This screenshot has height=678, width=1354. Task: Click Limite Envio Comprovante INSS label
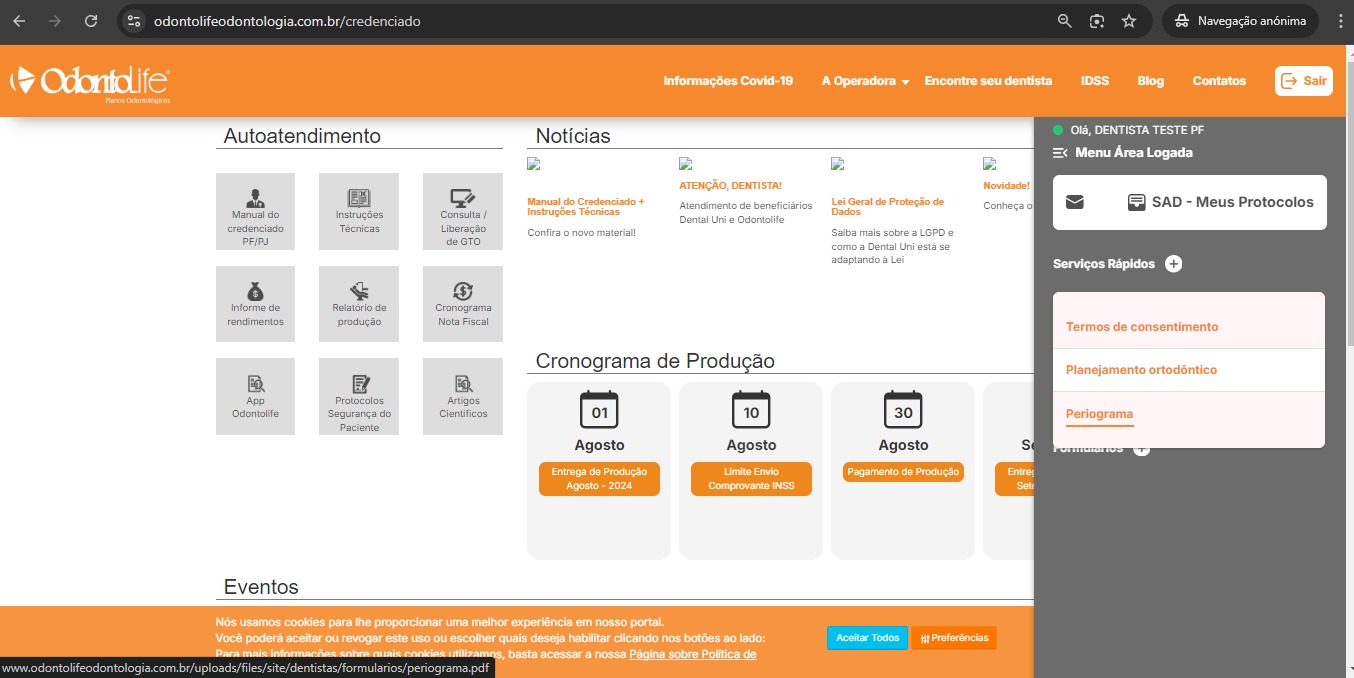(x=751, y=479)
